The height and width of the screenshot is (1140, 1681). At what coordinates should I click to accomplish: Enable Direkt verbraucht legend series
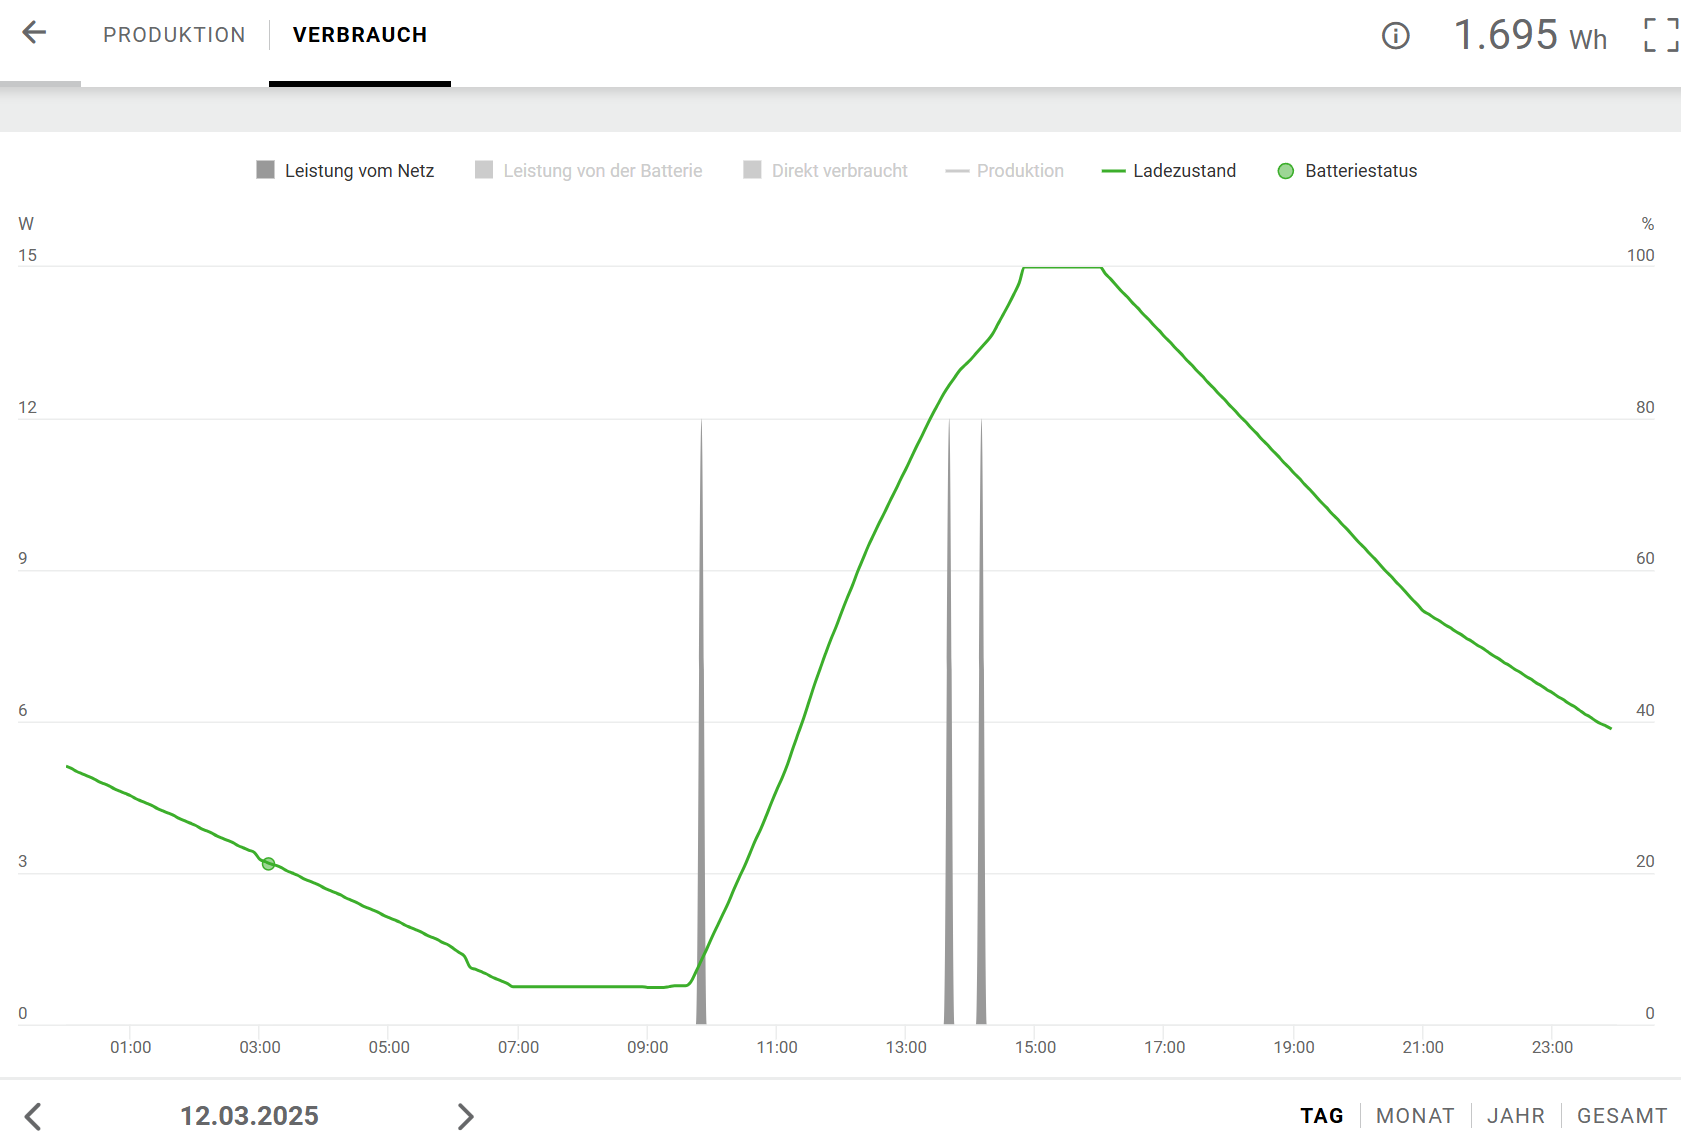(x=826, y=171)
